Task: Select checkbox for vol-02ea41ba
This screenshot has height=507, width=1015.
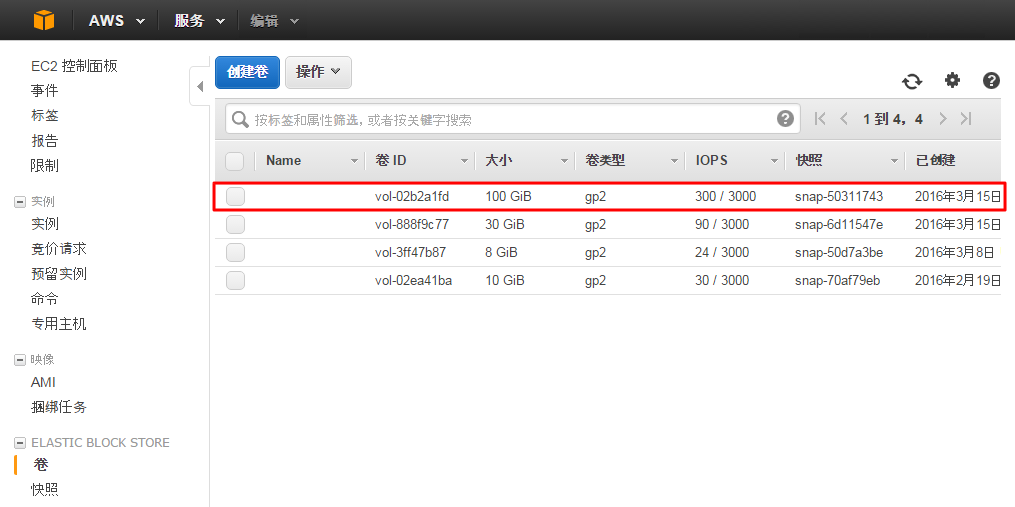Action: 236,280
